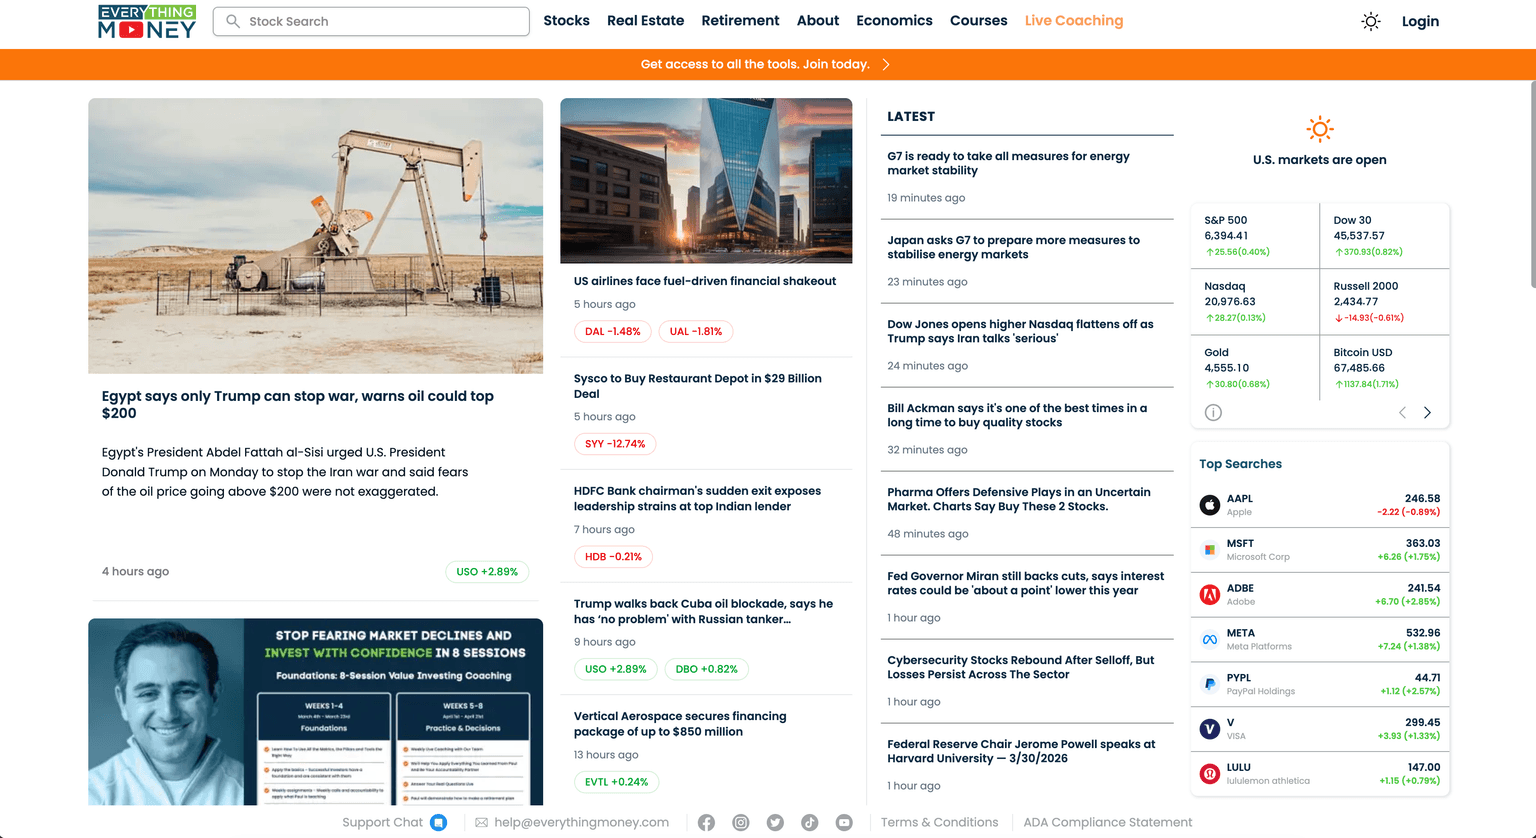Open the Twitter footer icon
Image resolution: width=1536 pixels, height=838 pixels.
(775, 822)
